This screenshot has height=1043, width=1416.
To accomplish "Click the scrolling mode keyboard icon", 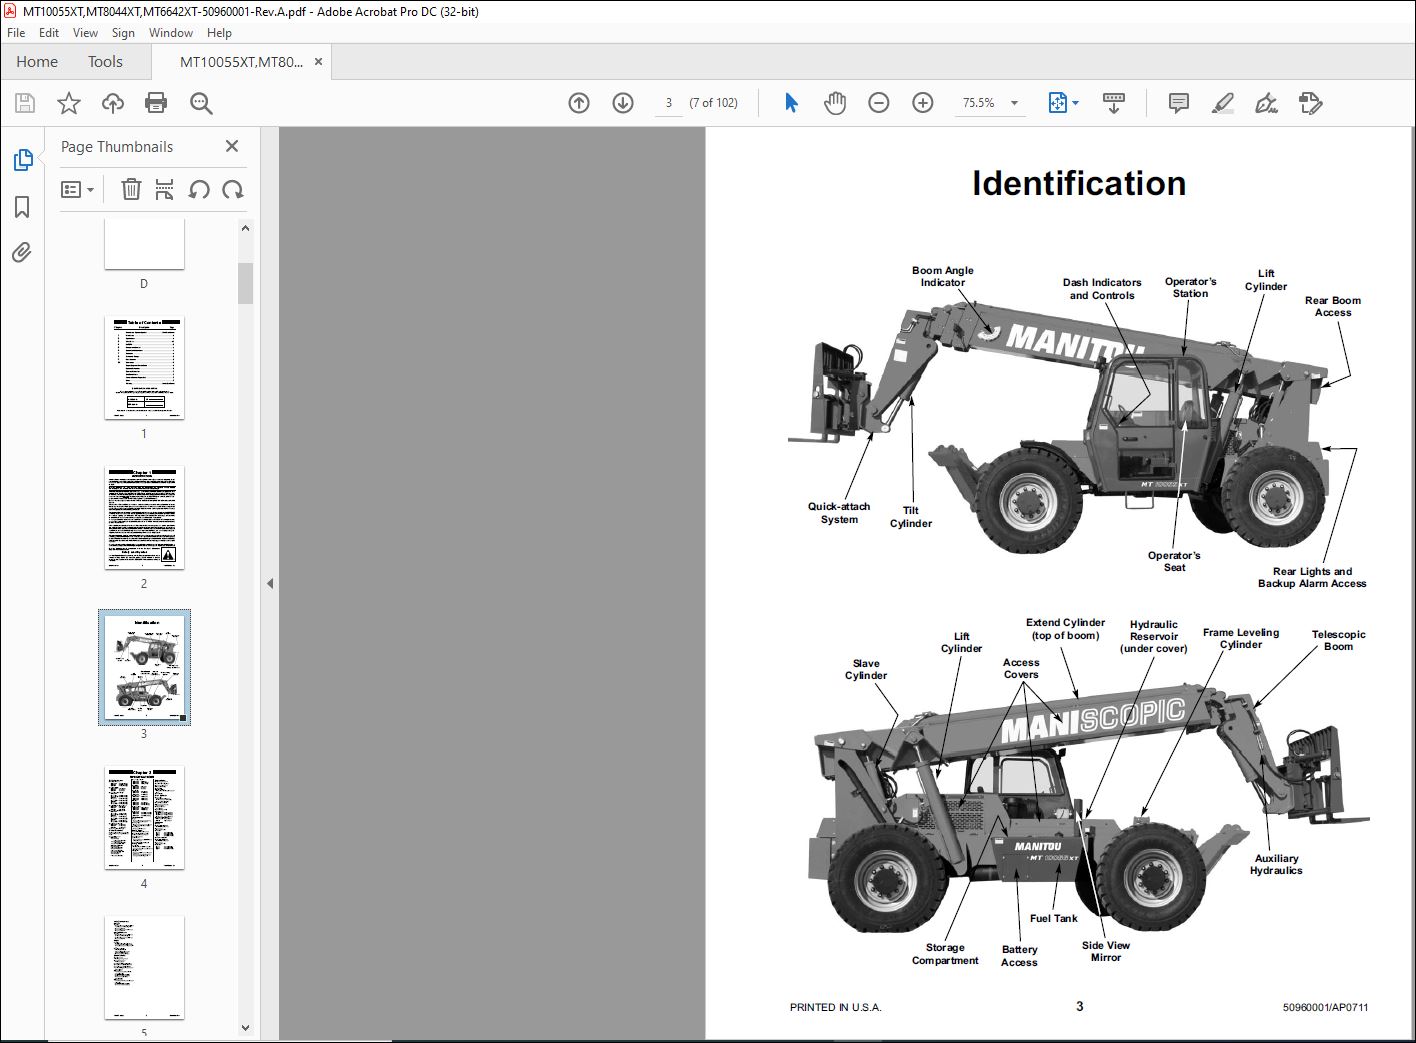I will pyautogui.click(x=1114, y=103).
